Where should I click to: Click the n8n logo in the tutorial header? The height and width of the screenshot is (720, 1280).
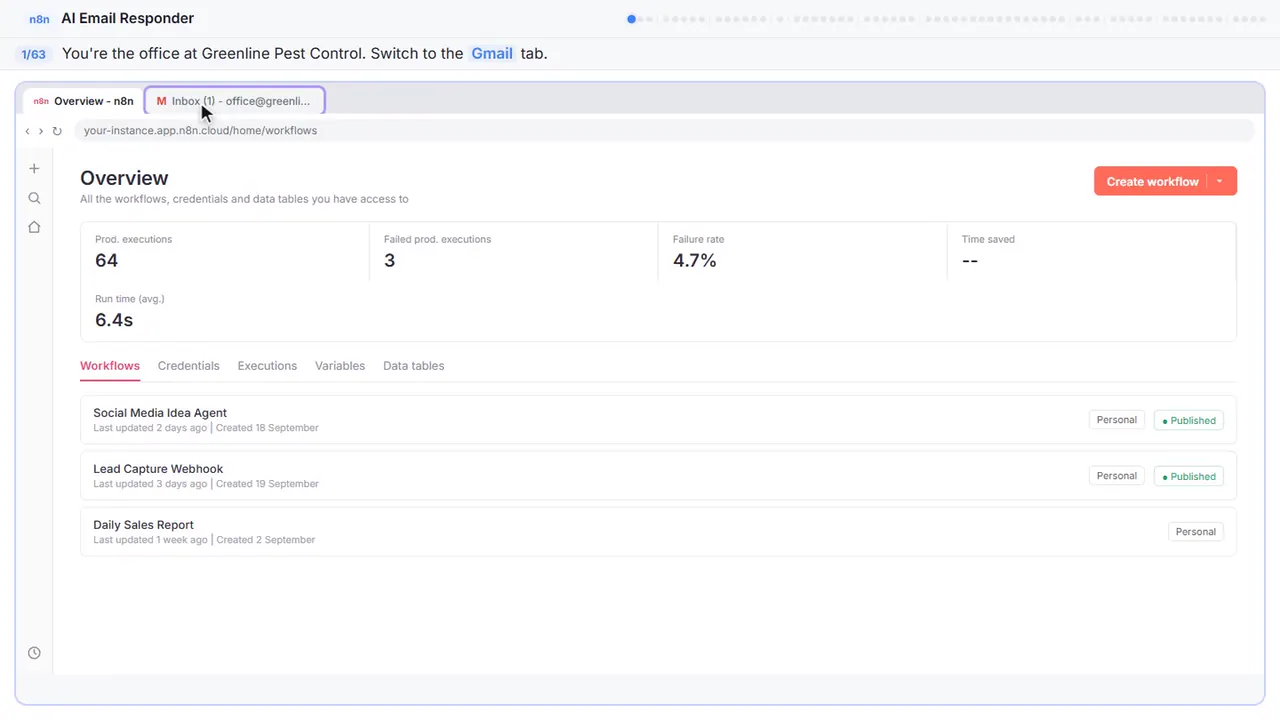[x=40, y=19]
